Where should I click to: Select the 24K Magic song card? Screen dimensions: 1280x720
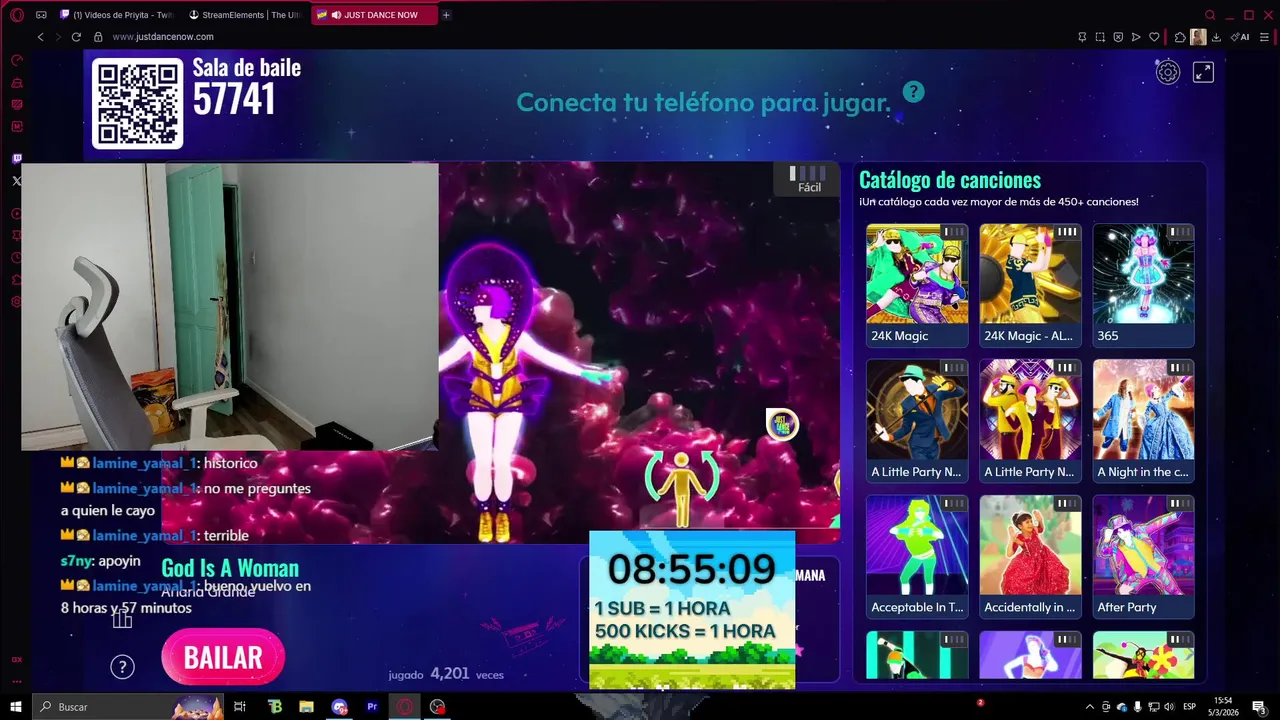(x=917, y=285)
